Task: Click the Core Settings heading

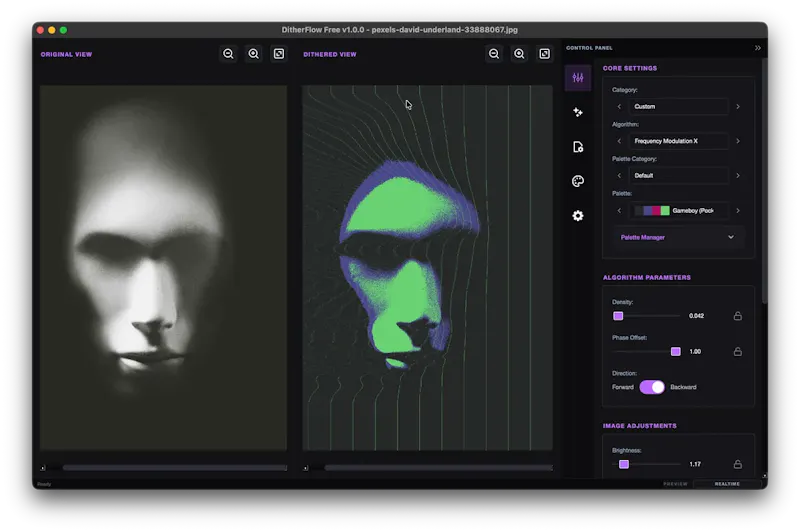Action: click(630, 68)
